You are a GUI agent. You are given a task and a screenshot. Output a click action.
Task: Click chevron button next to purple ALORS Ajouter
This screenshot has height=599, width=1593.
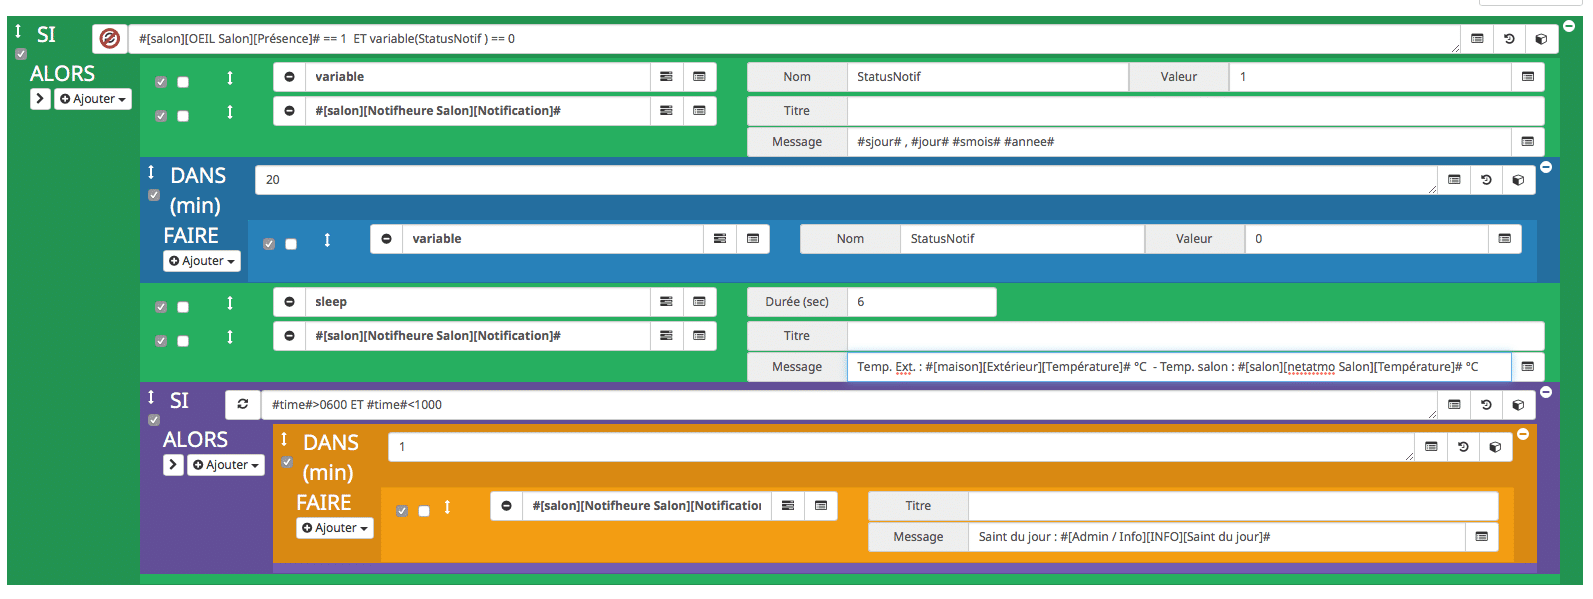click(x=173, y=465)
